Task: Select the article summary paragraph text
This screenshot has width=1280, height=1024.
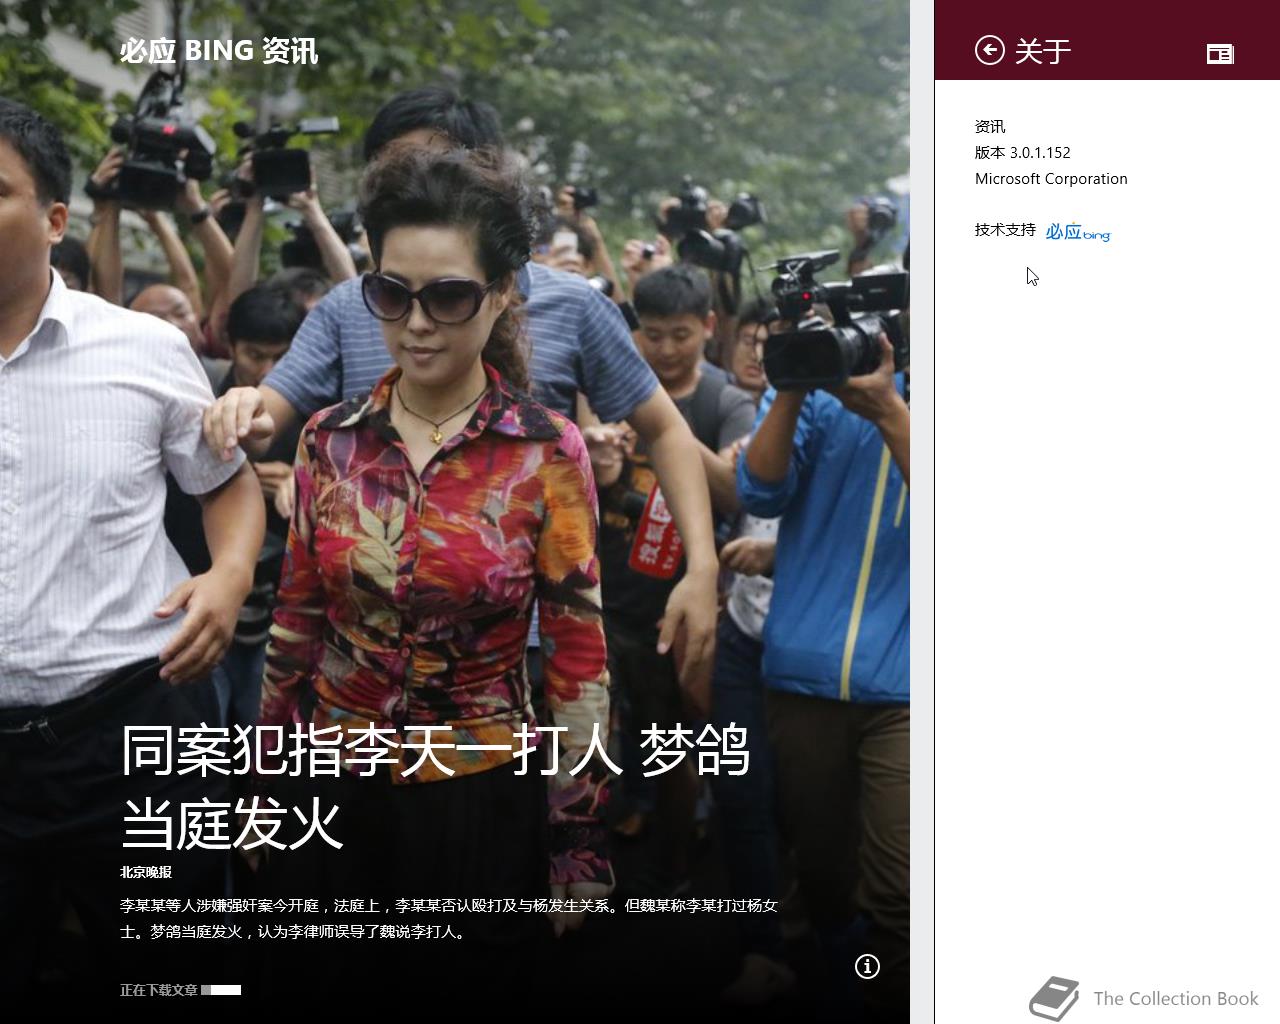Action: pyautogui.click(x=449, y=918)
